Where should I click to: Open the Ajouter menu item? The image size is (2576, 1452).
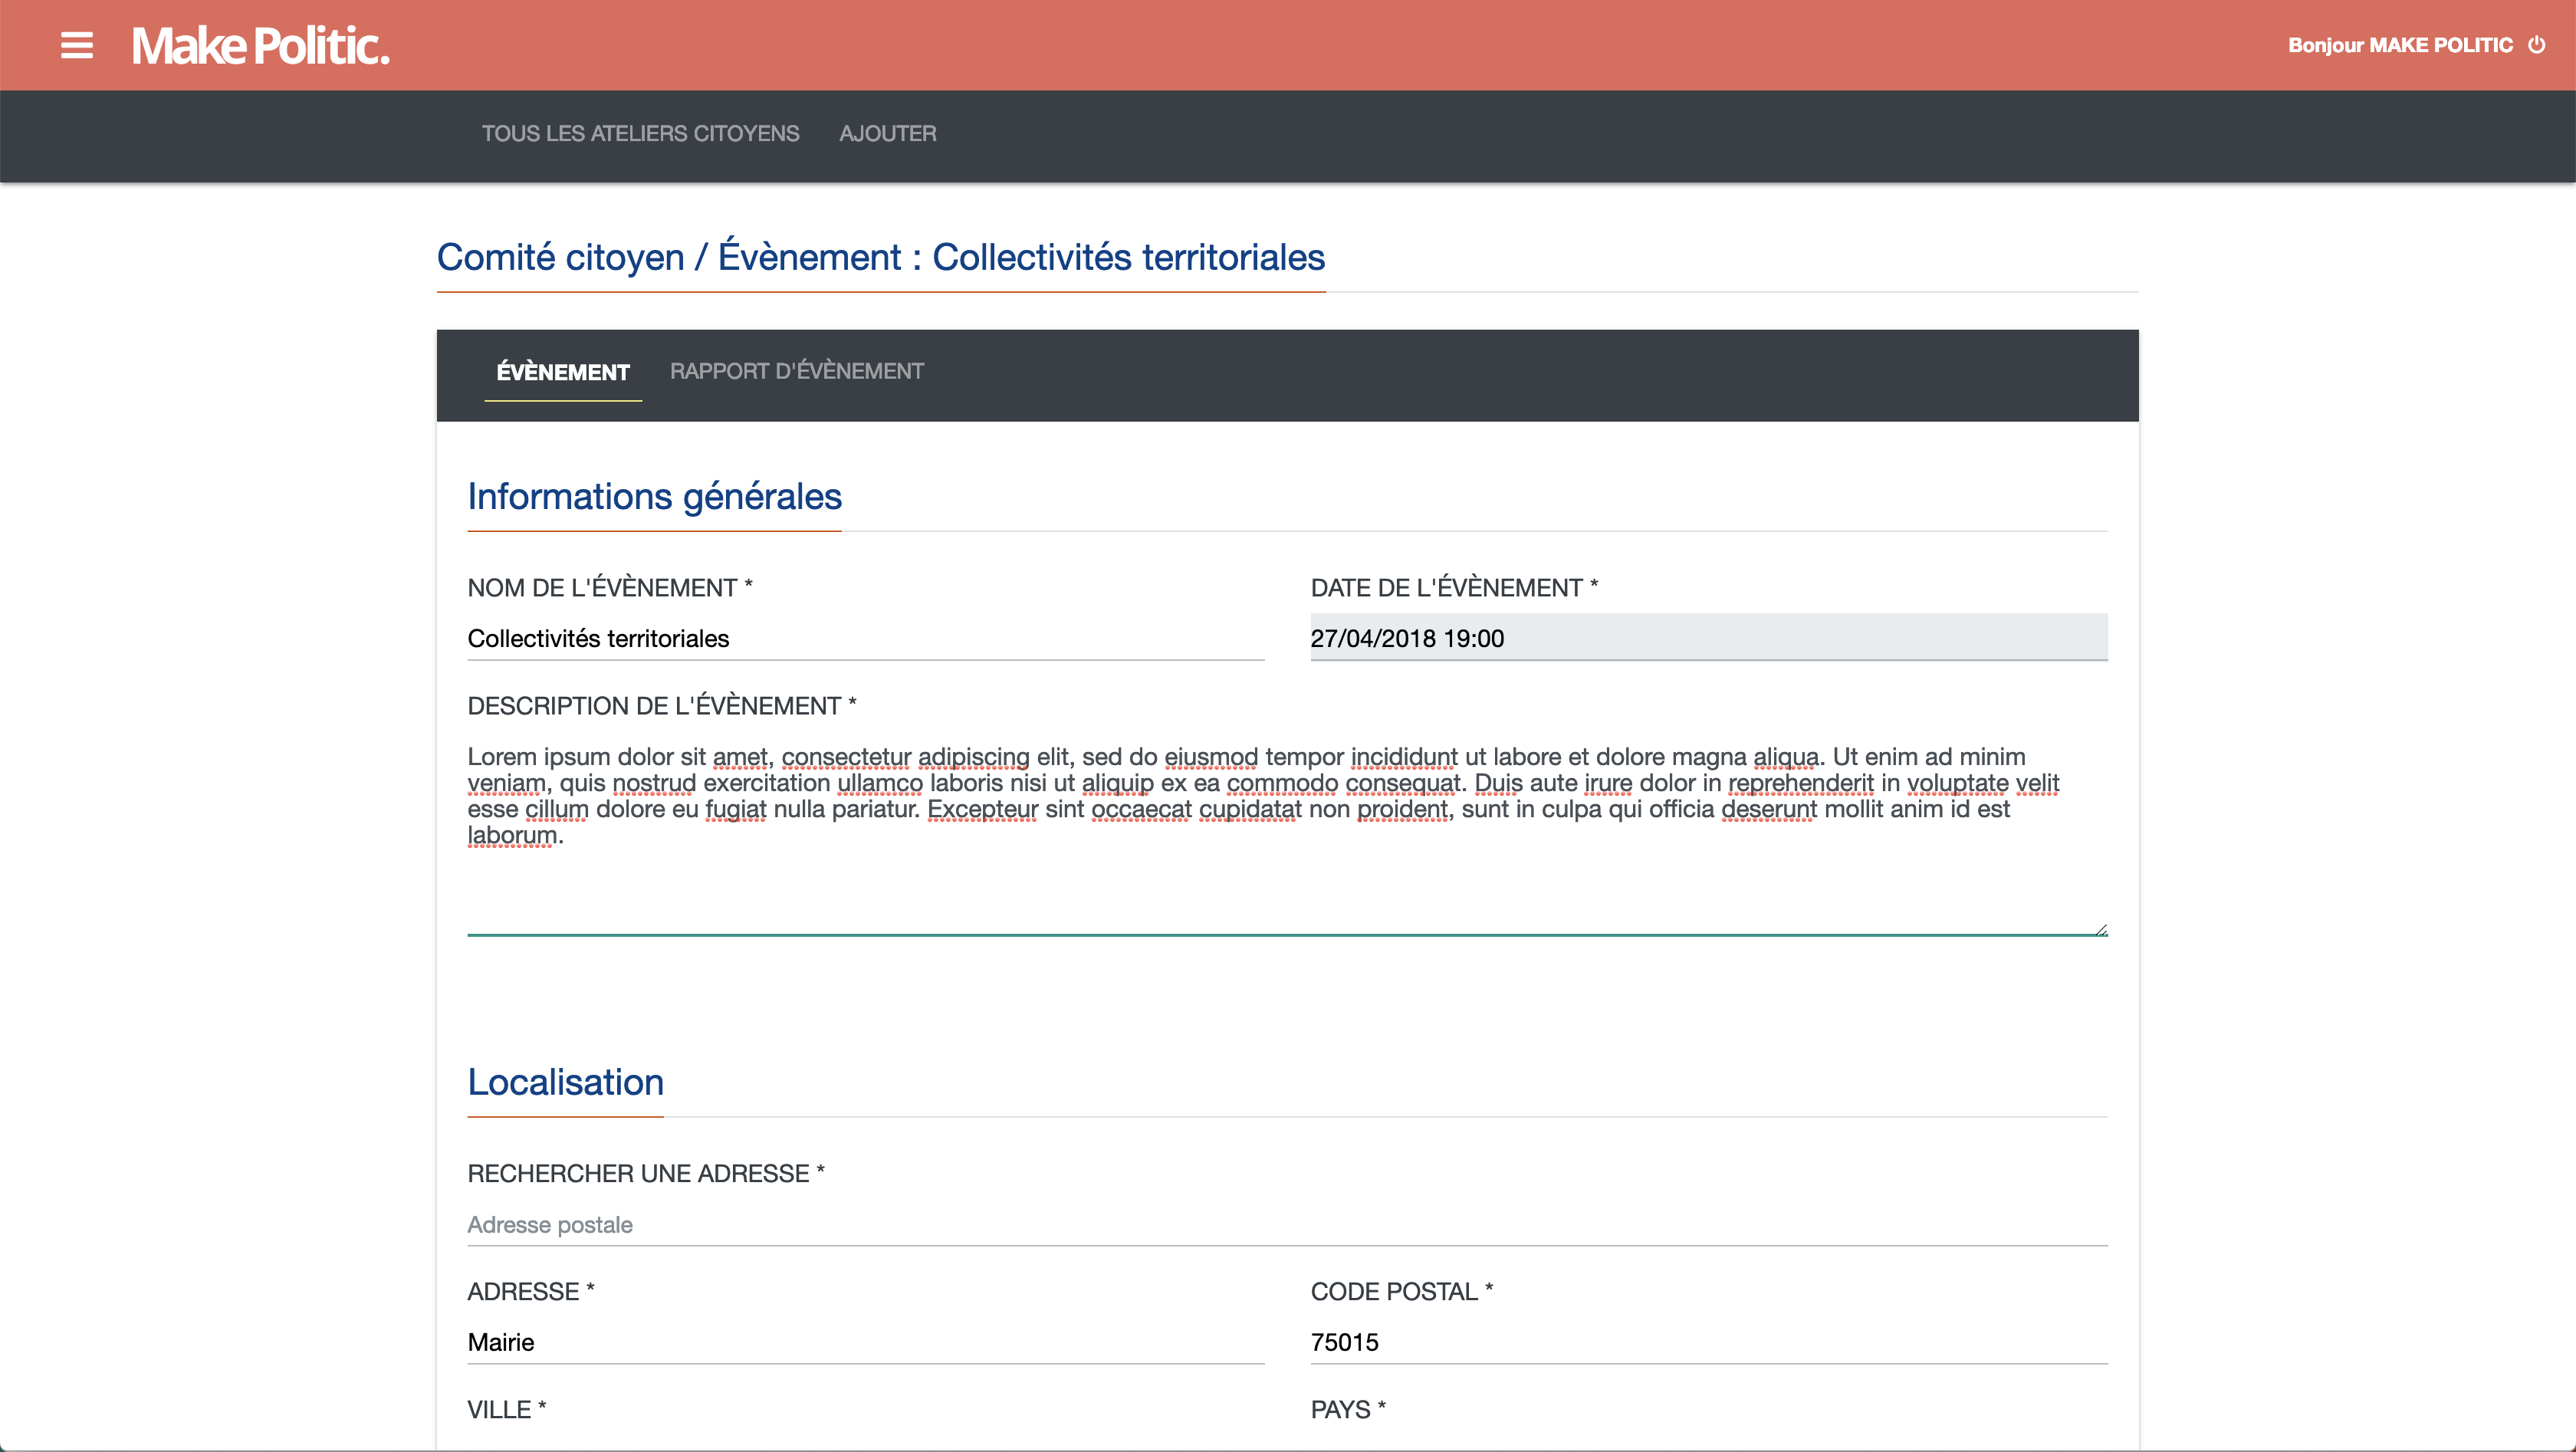coord(887,134)
